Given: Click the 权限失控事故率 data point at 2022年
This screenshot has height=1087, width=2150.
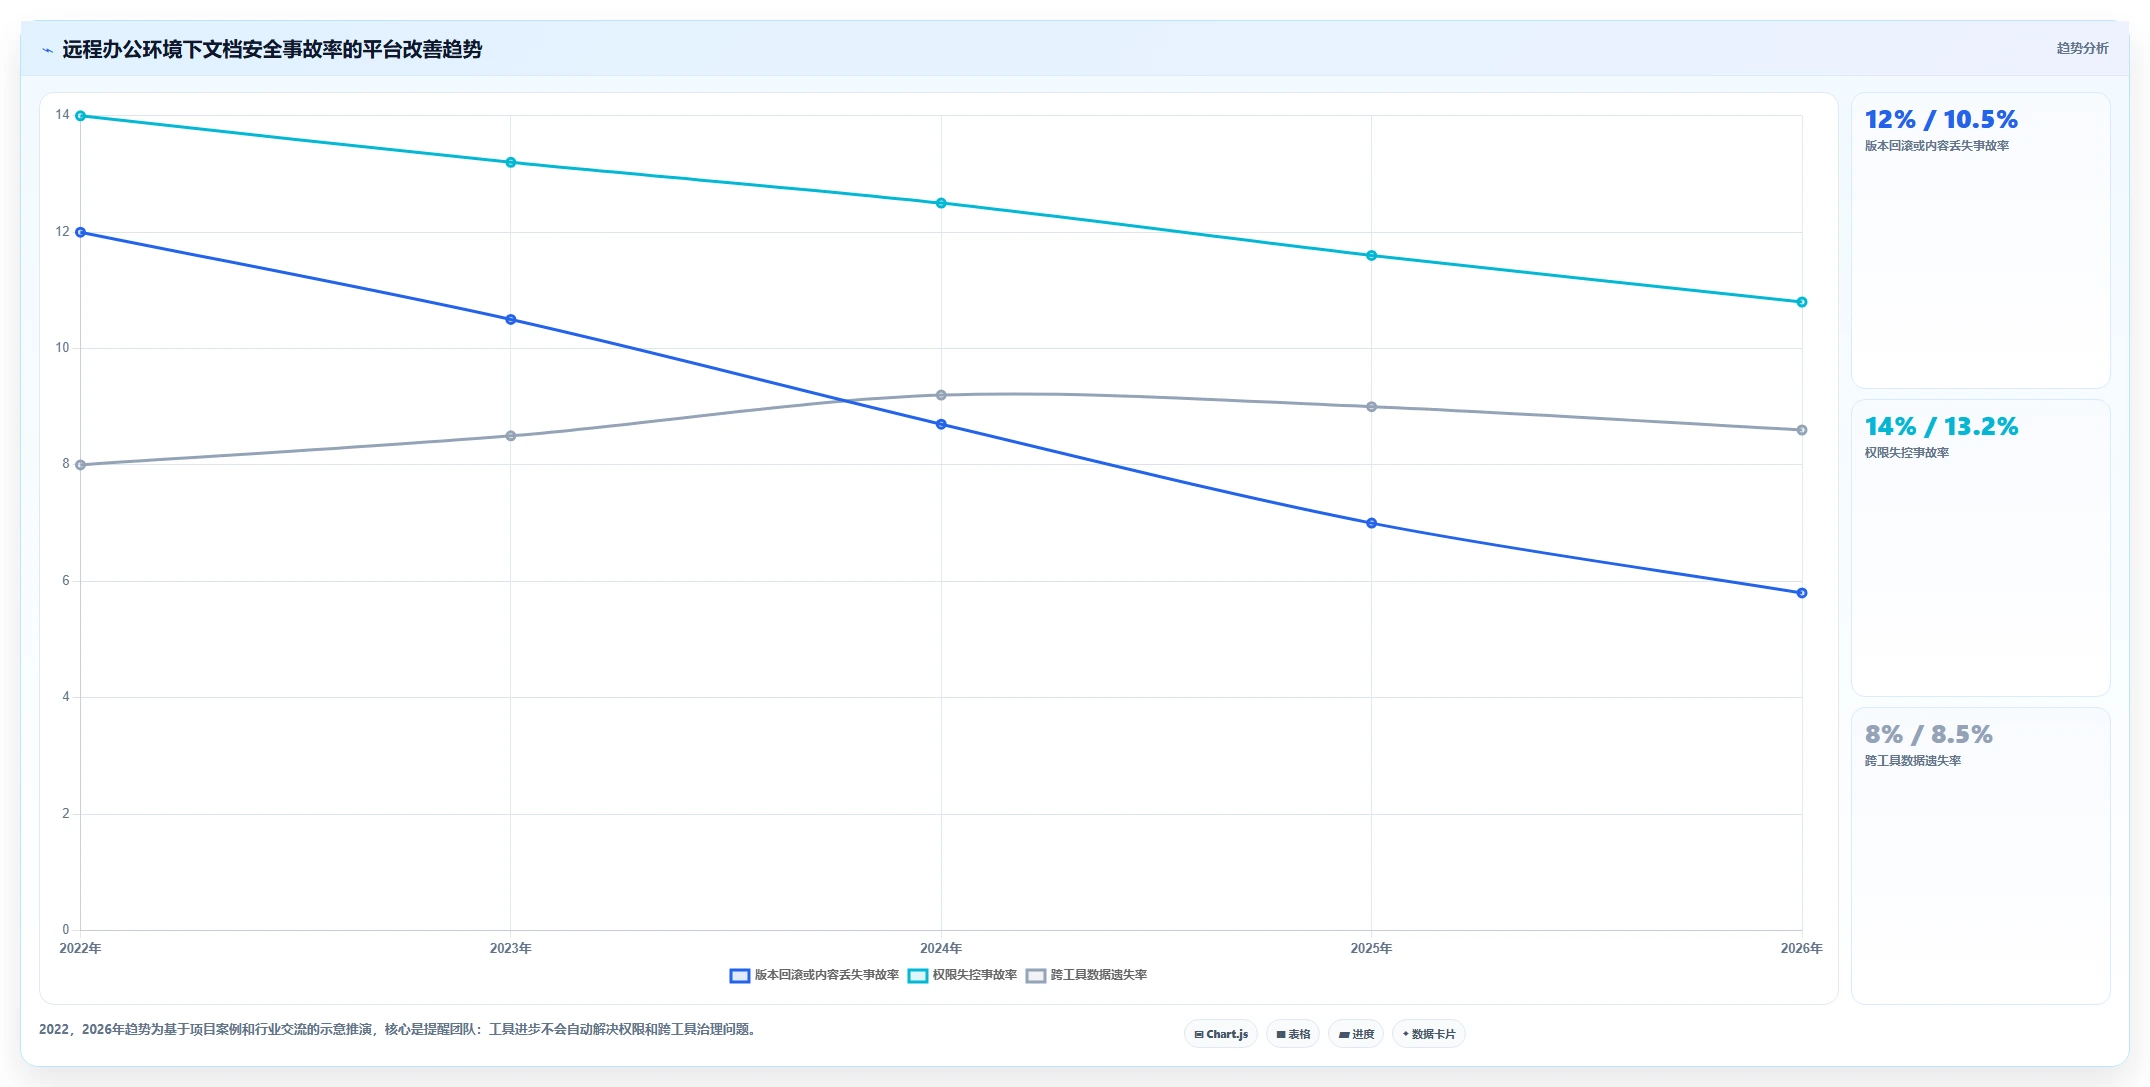Looking at the screenshot, I should point(81,116).
